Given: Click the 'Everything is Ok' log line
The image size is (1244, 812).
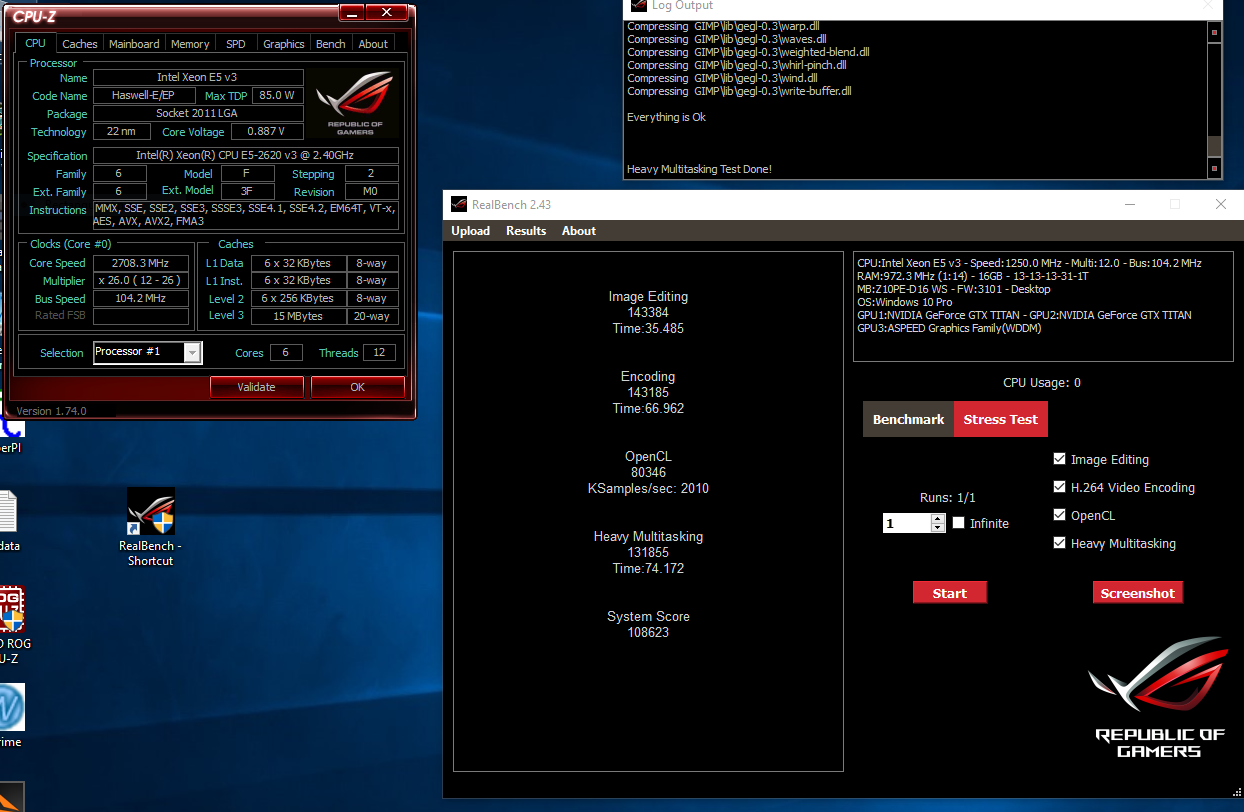Looking at the screenshot, I should click(666, 117).
